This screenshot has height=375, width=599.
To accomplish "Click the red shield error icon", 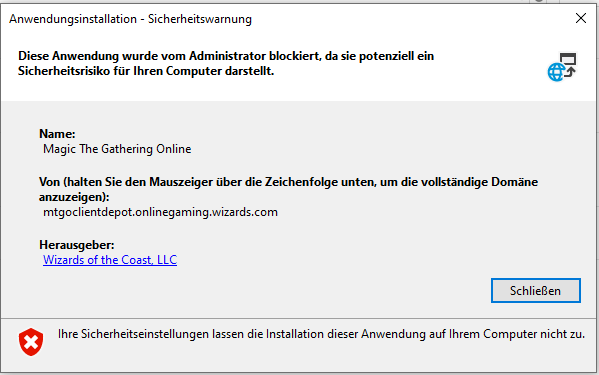I will pyautogui.click(x=31, y=342).
